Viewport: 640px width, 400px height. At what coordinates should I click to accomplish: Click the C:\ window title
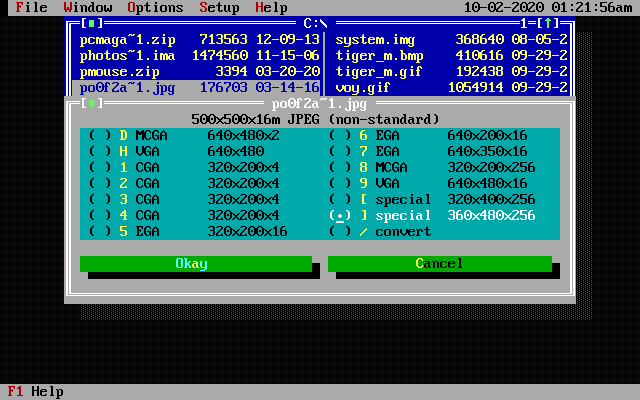pyautogui.click(x=316, y=23)
